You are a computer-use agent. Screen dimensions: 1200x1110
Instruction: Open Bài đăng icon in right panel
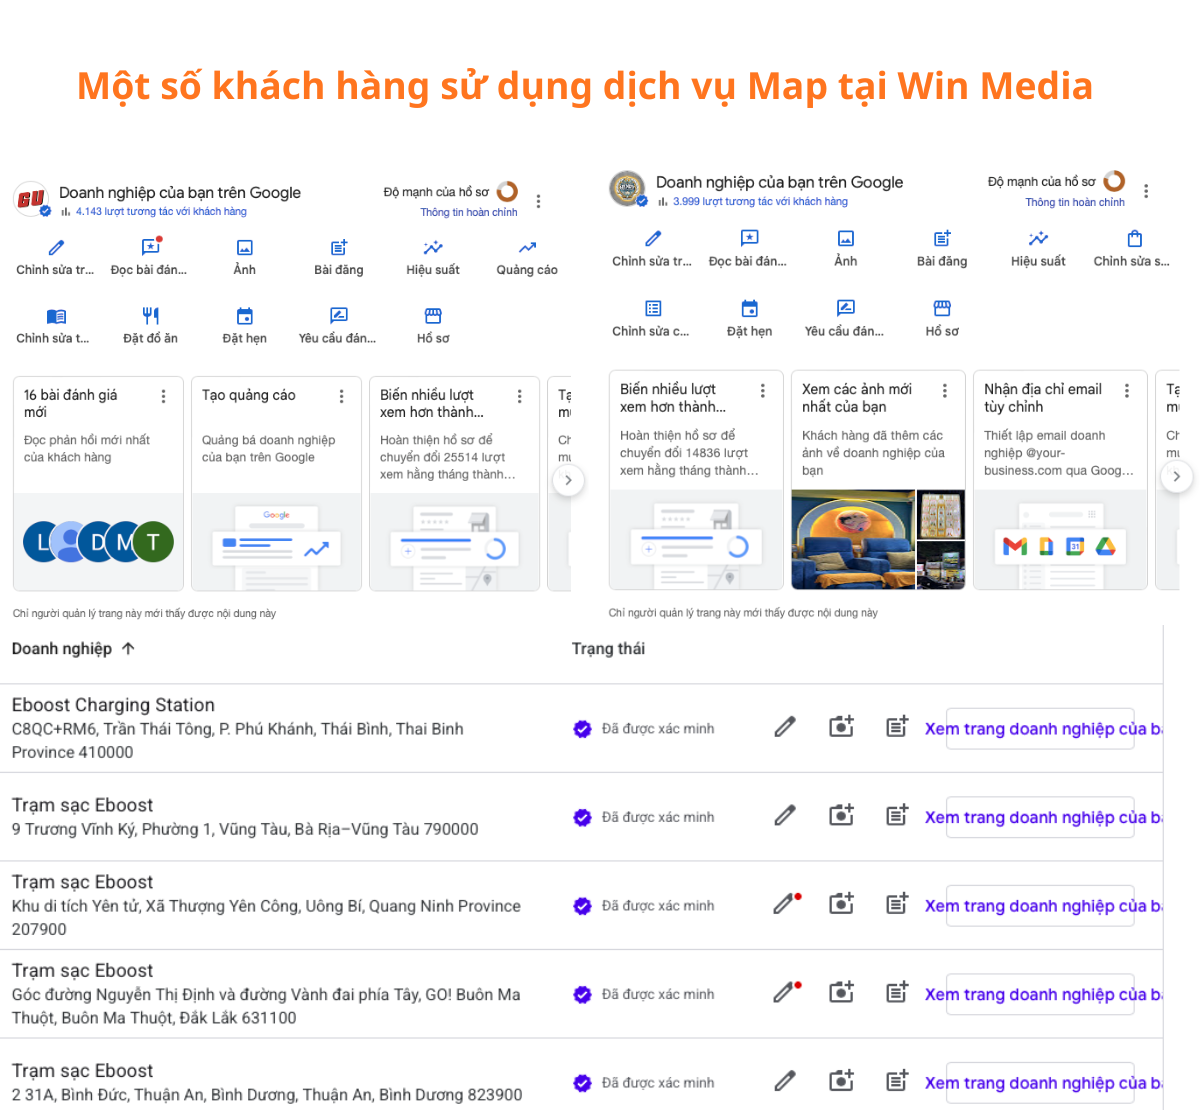[x=942, y=238]
